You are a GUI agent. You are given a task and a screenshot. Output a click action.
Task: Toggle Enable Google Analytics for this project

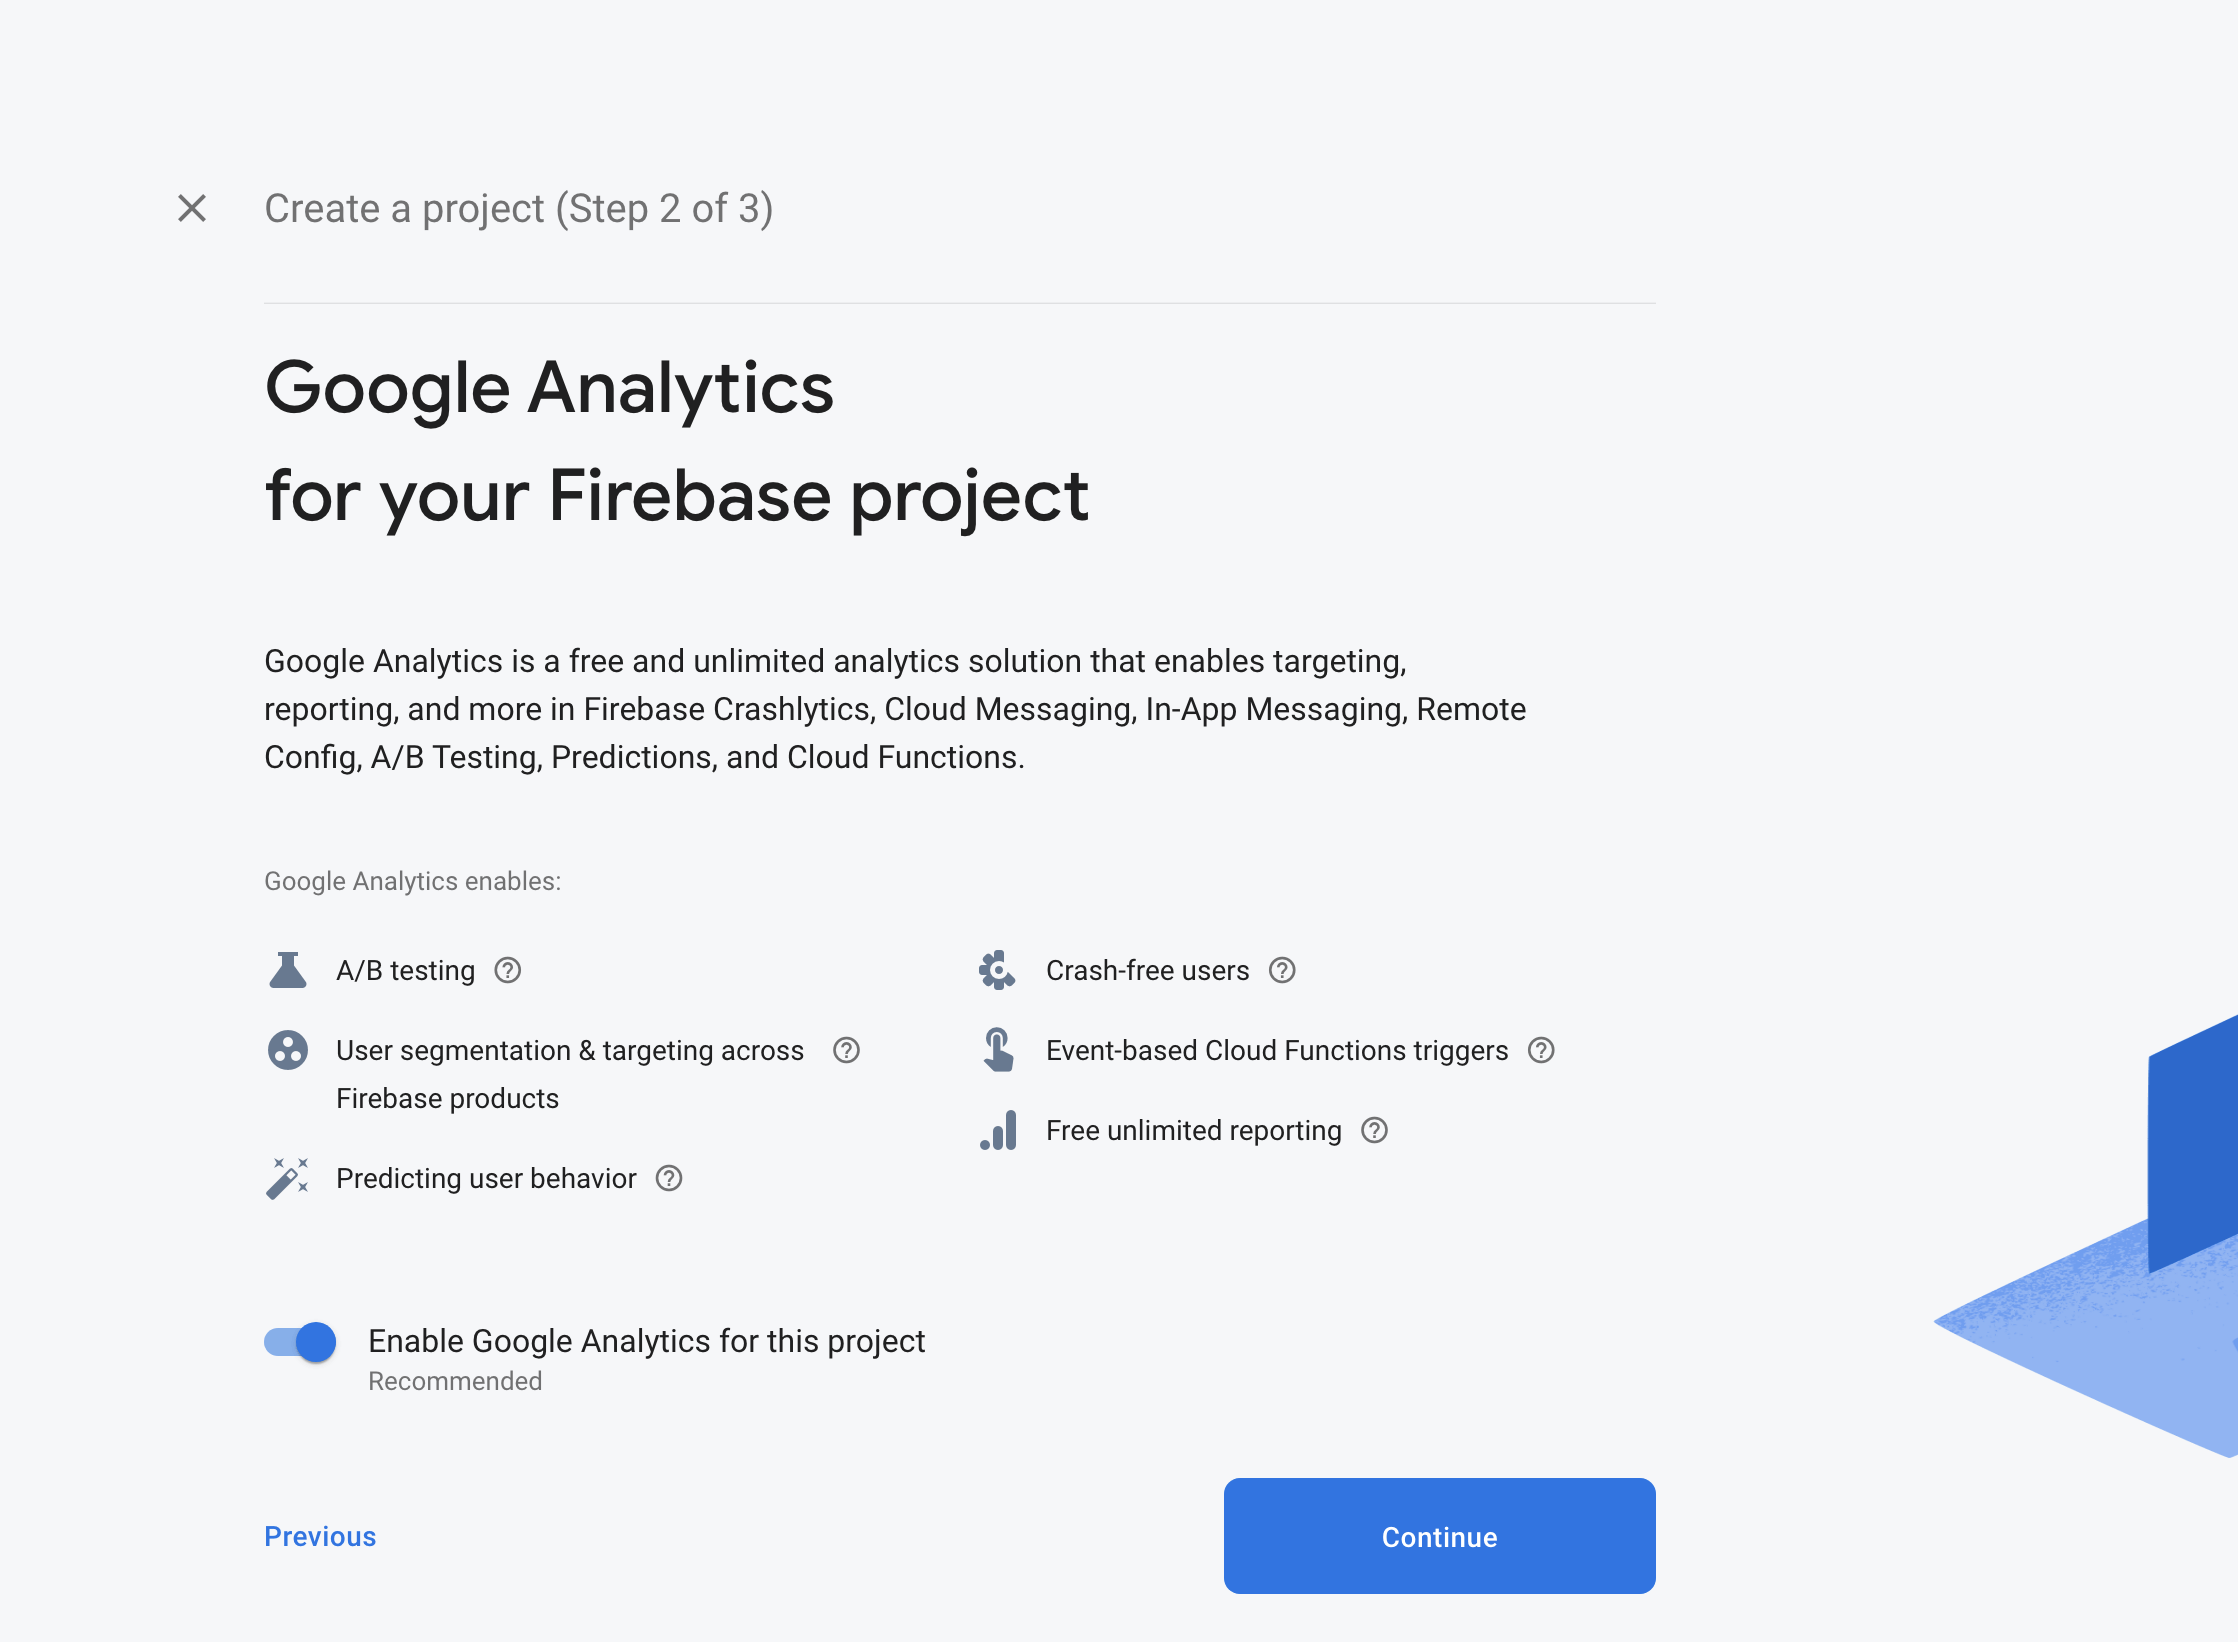click(300, 1342)
